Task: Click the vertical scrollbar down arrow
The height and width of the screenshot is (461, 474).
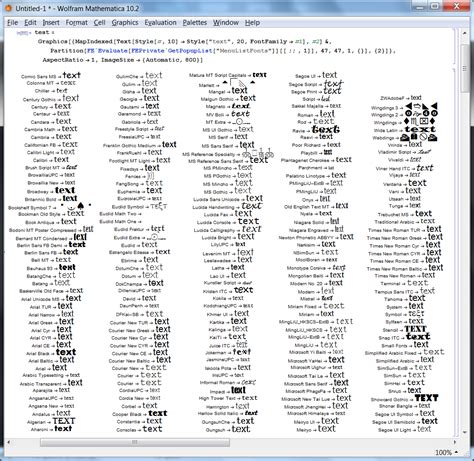Action: [x=465, y=433]
